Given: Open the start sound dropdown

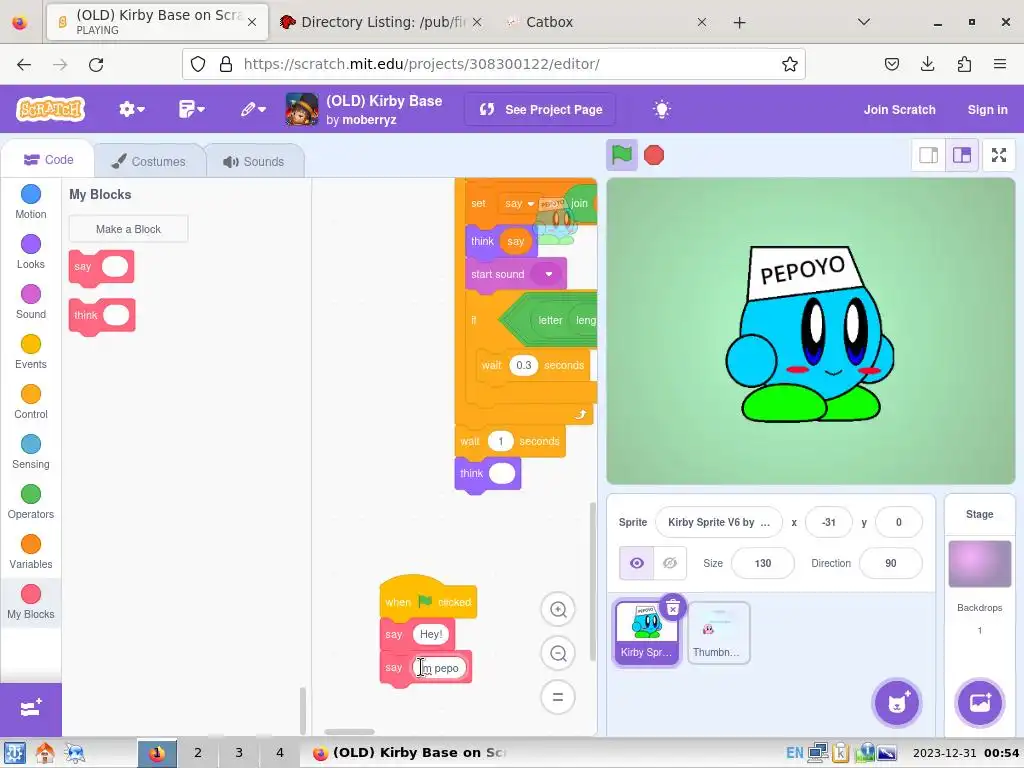Looking at the screenshot, I should 547,274.
